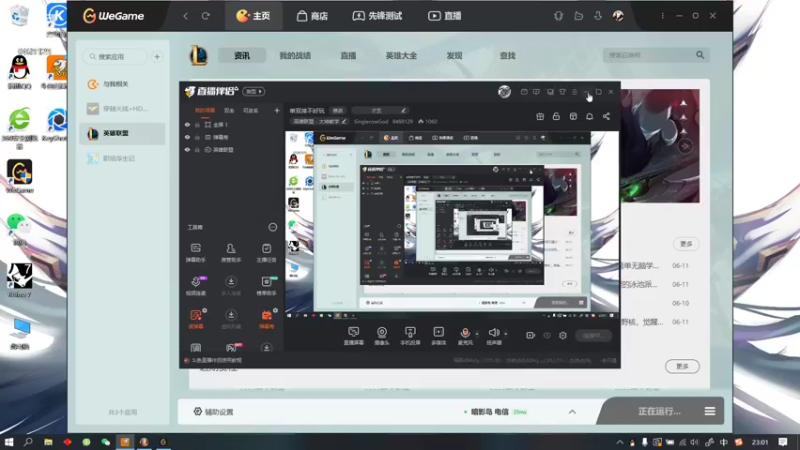The image size is (800, 450).
Task: Add an app with plus button in WeGame sidebar
Action: coord(157,57)
